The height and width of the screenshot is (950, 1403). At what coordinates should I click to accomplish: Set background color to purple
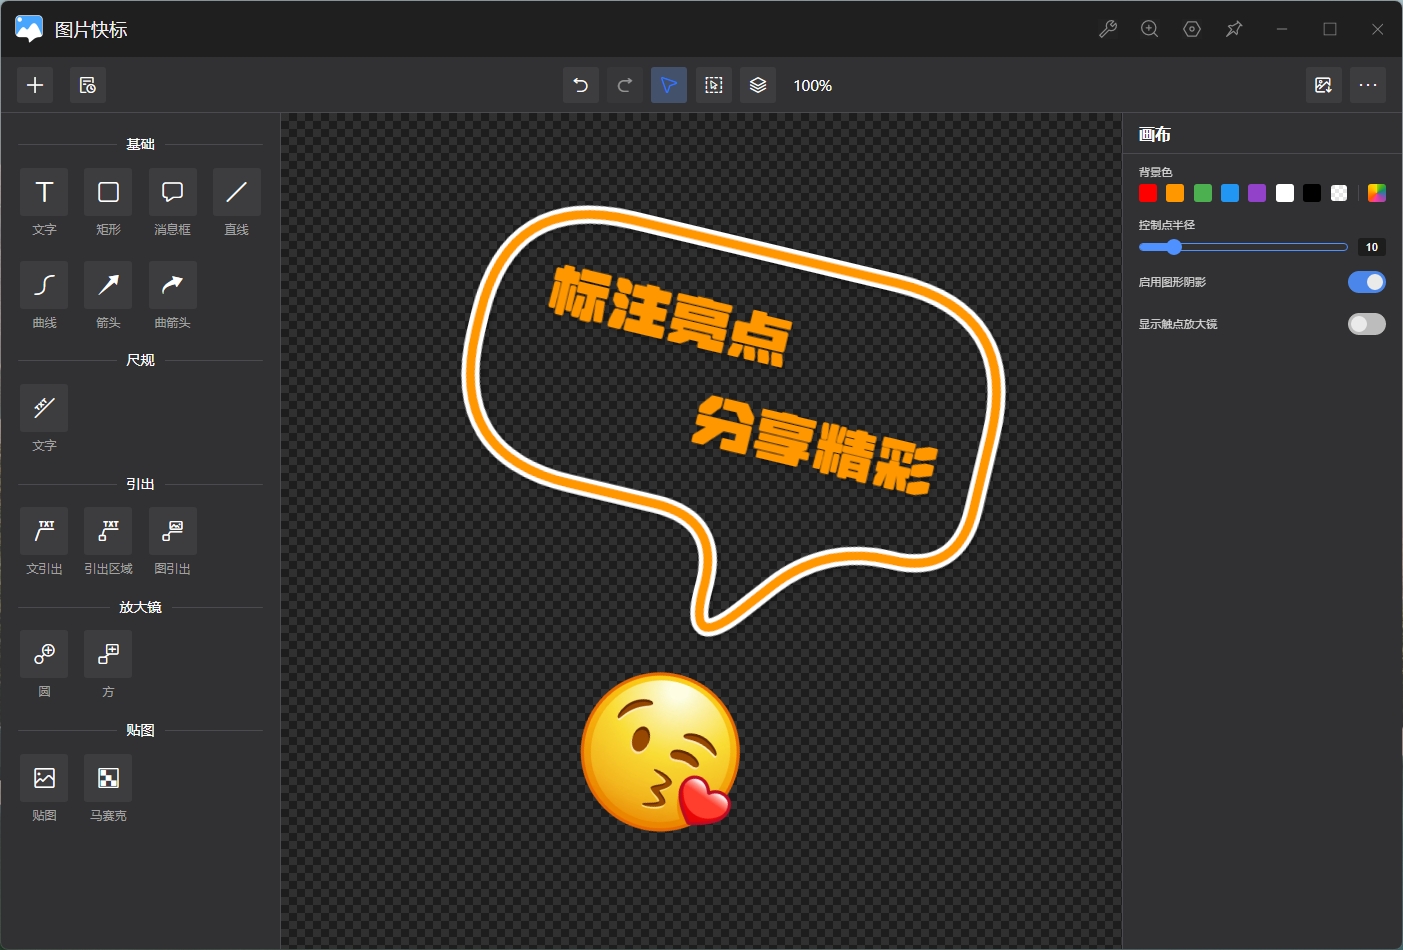tap(1257, 193)
